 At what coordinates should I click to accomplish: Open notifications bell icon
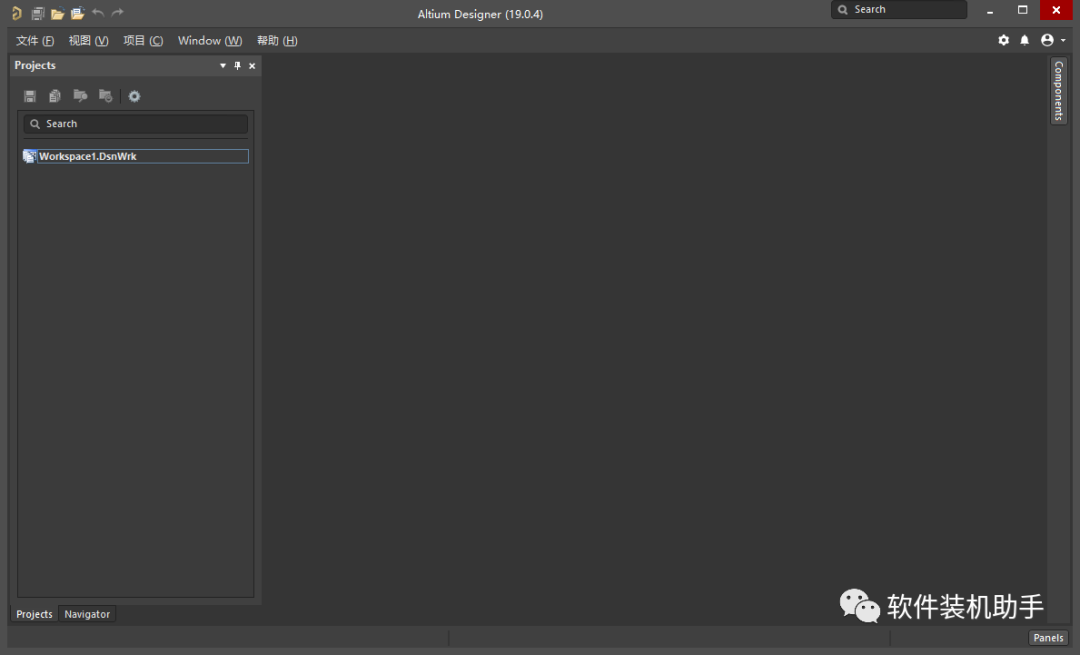1025,41
